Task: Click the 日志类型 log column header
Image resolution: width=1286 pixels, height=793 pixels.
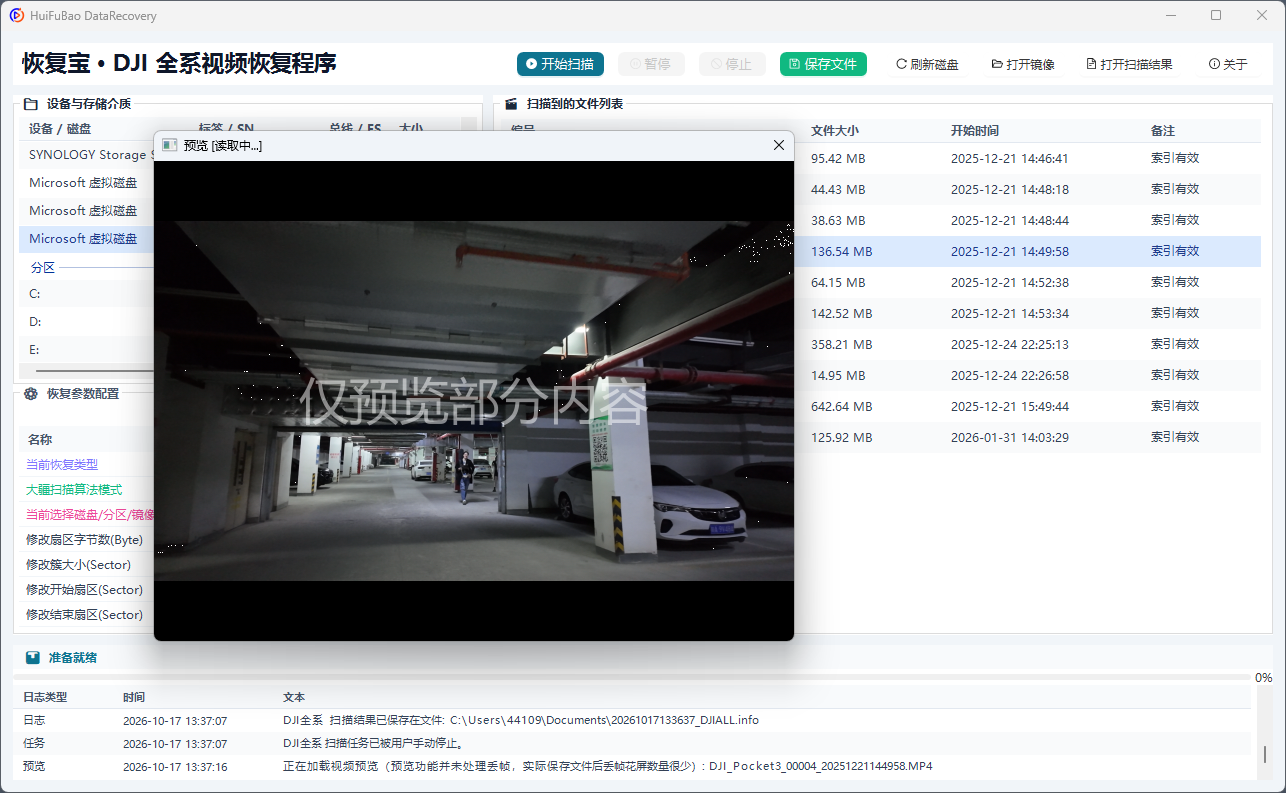Action: click(x=45, y=697)
